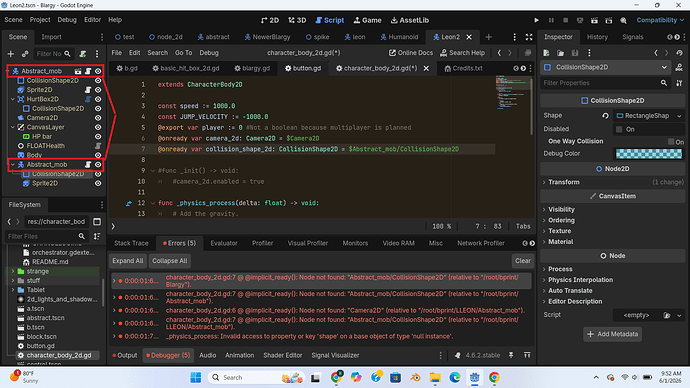Open the Project menu
Screen dimensions: 690x388
[x=40, y=20]
